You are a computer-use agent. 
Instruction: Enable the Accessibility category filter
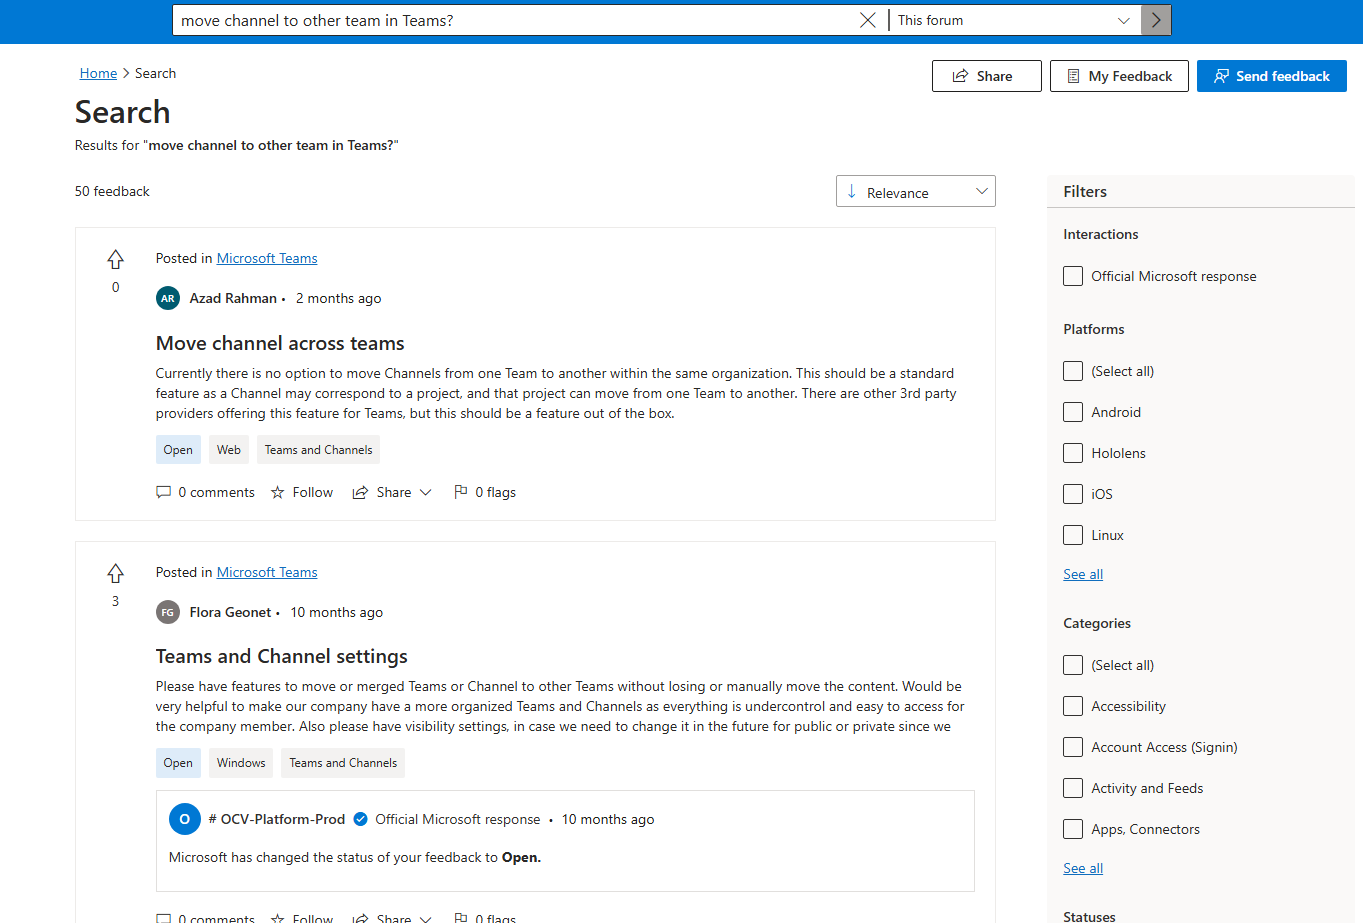[1073, 706]
